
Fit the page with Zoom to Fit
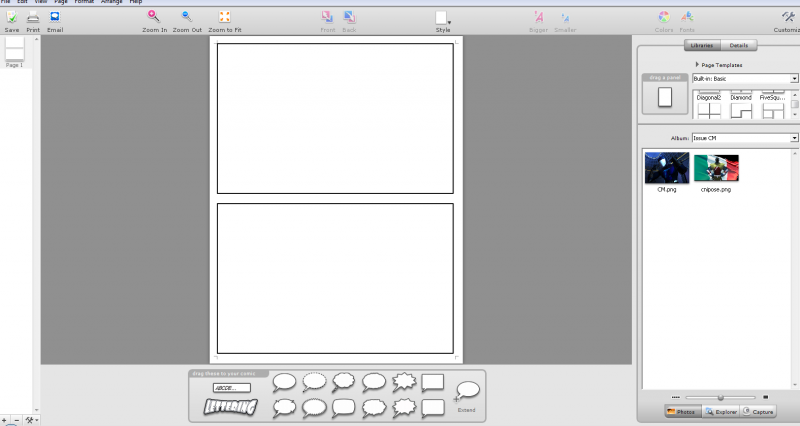(224, 17)
